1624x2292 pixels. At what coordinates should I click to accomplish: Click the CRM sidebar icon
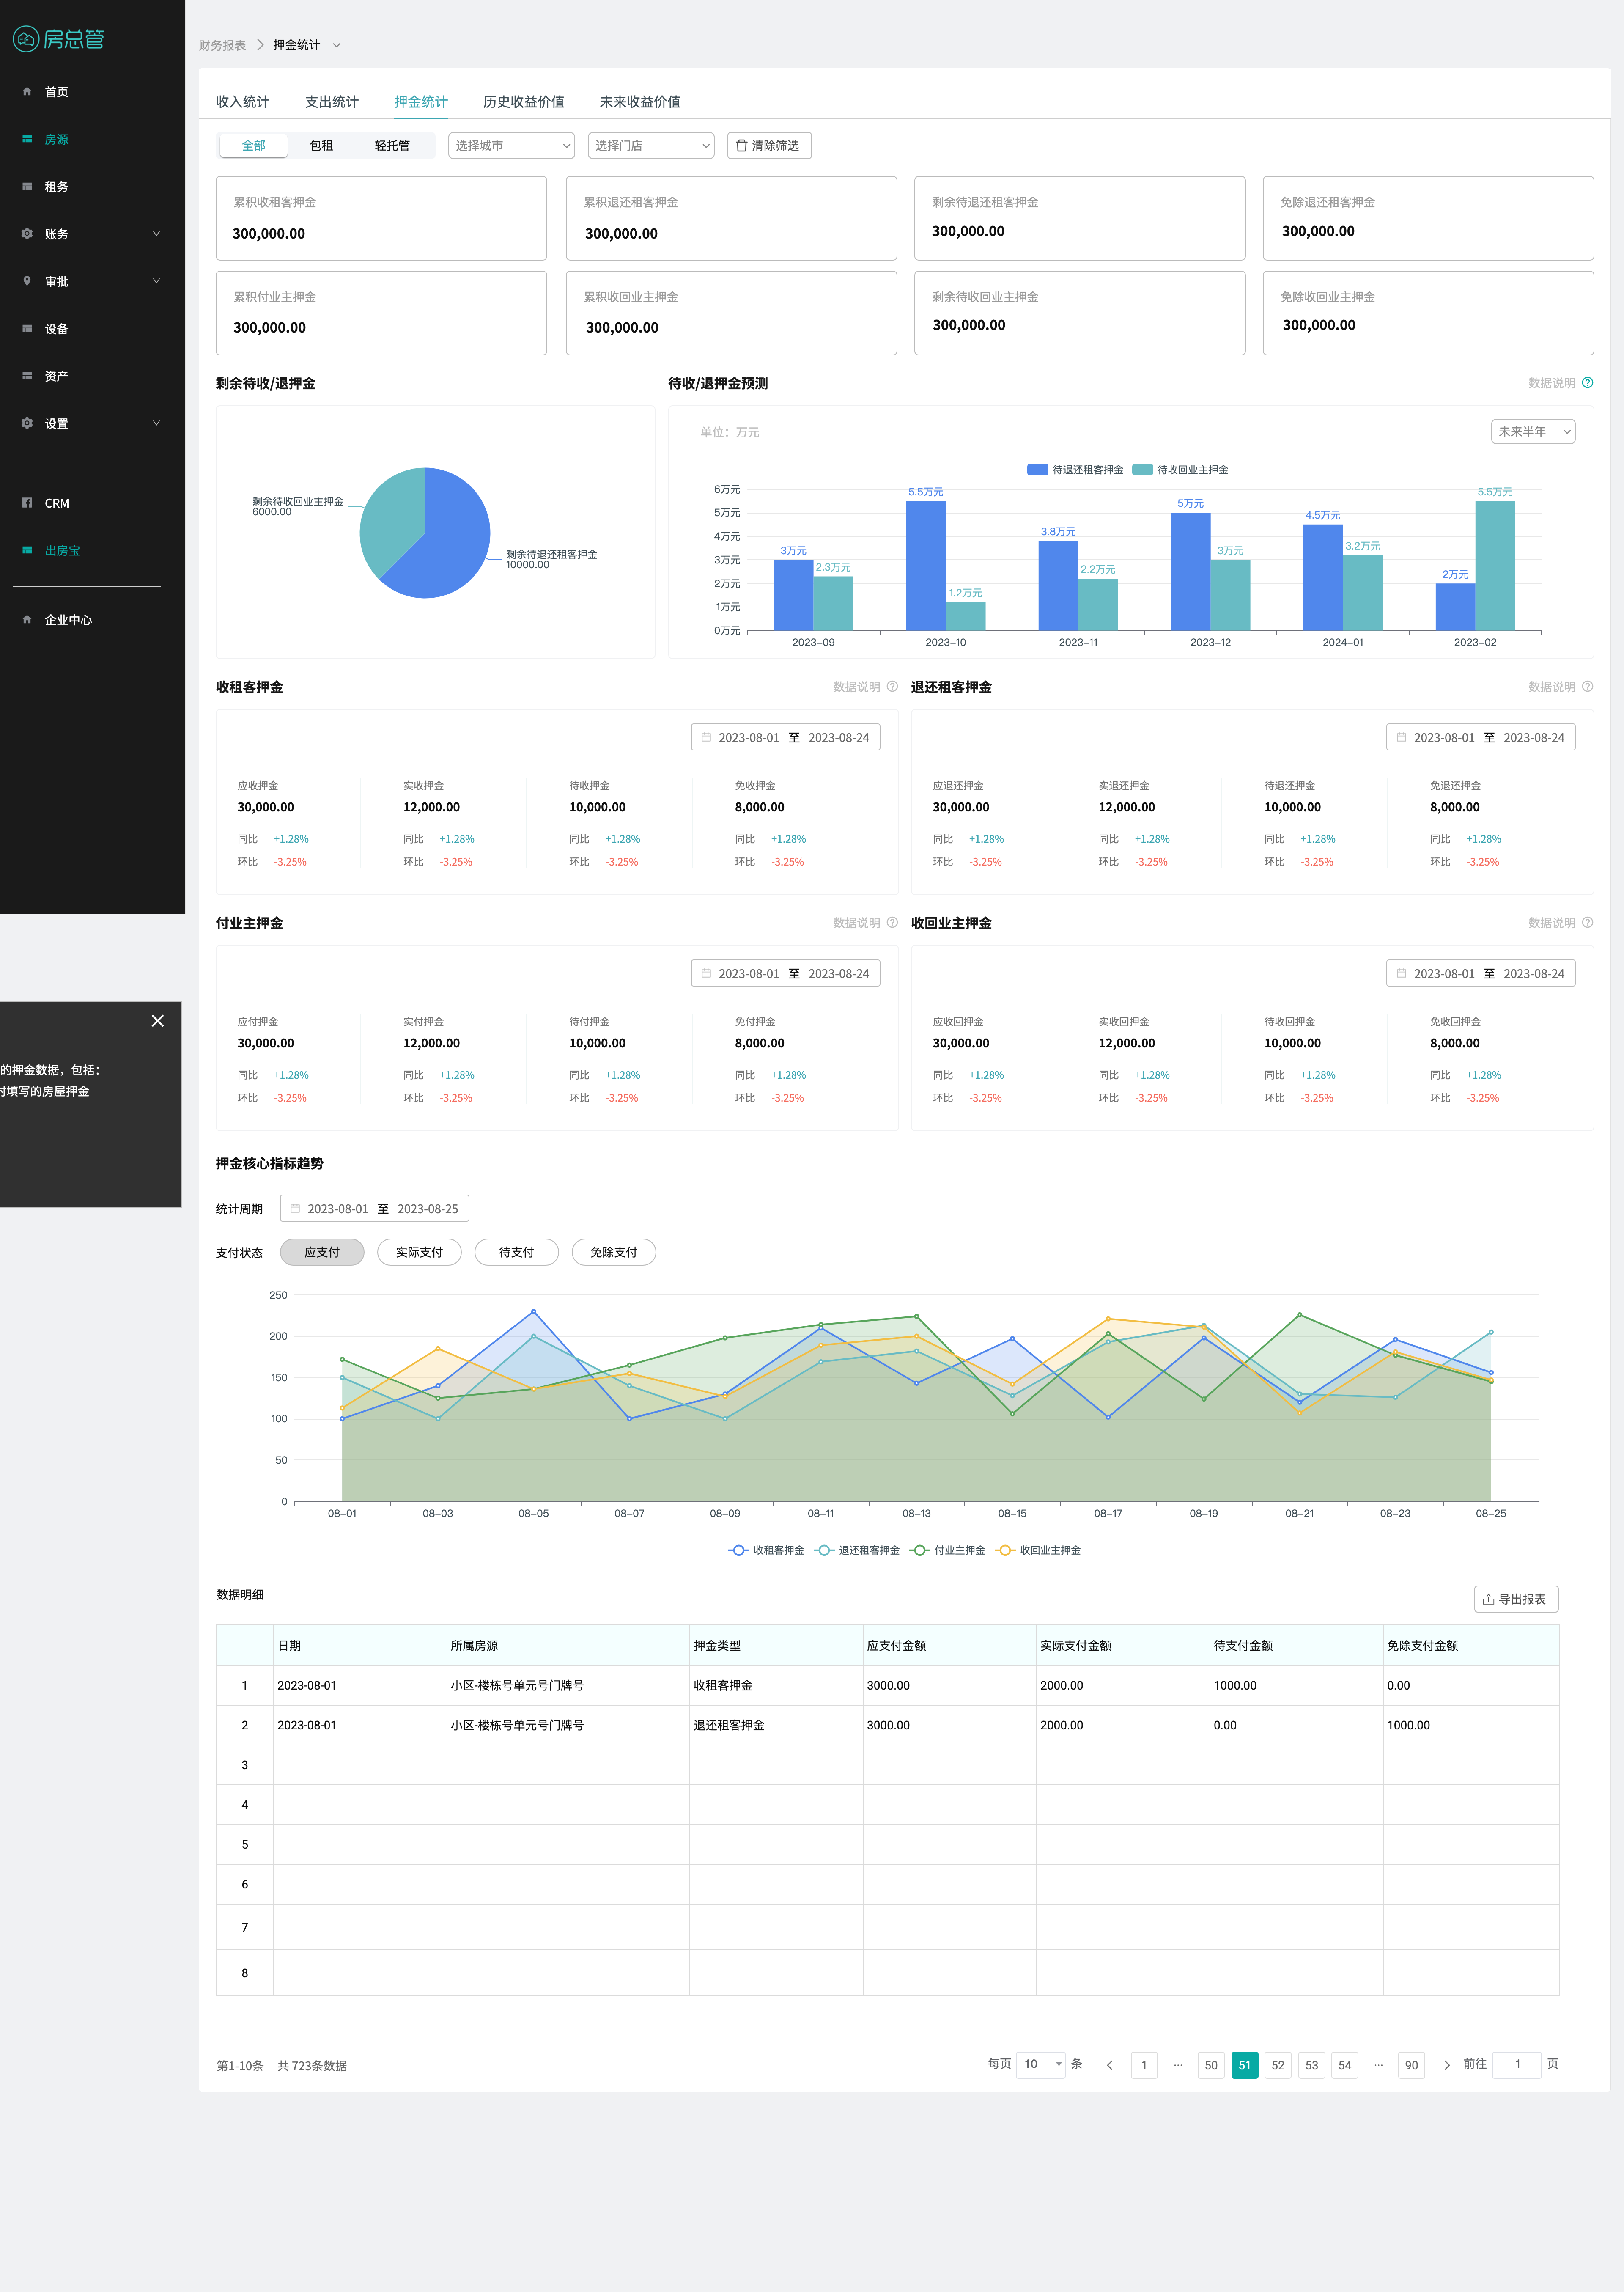tap(27, 503)
